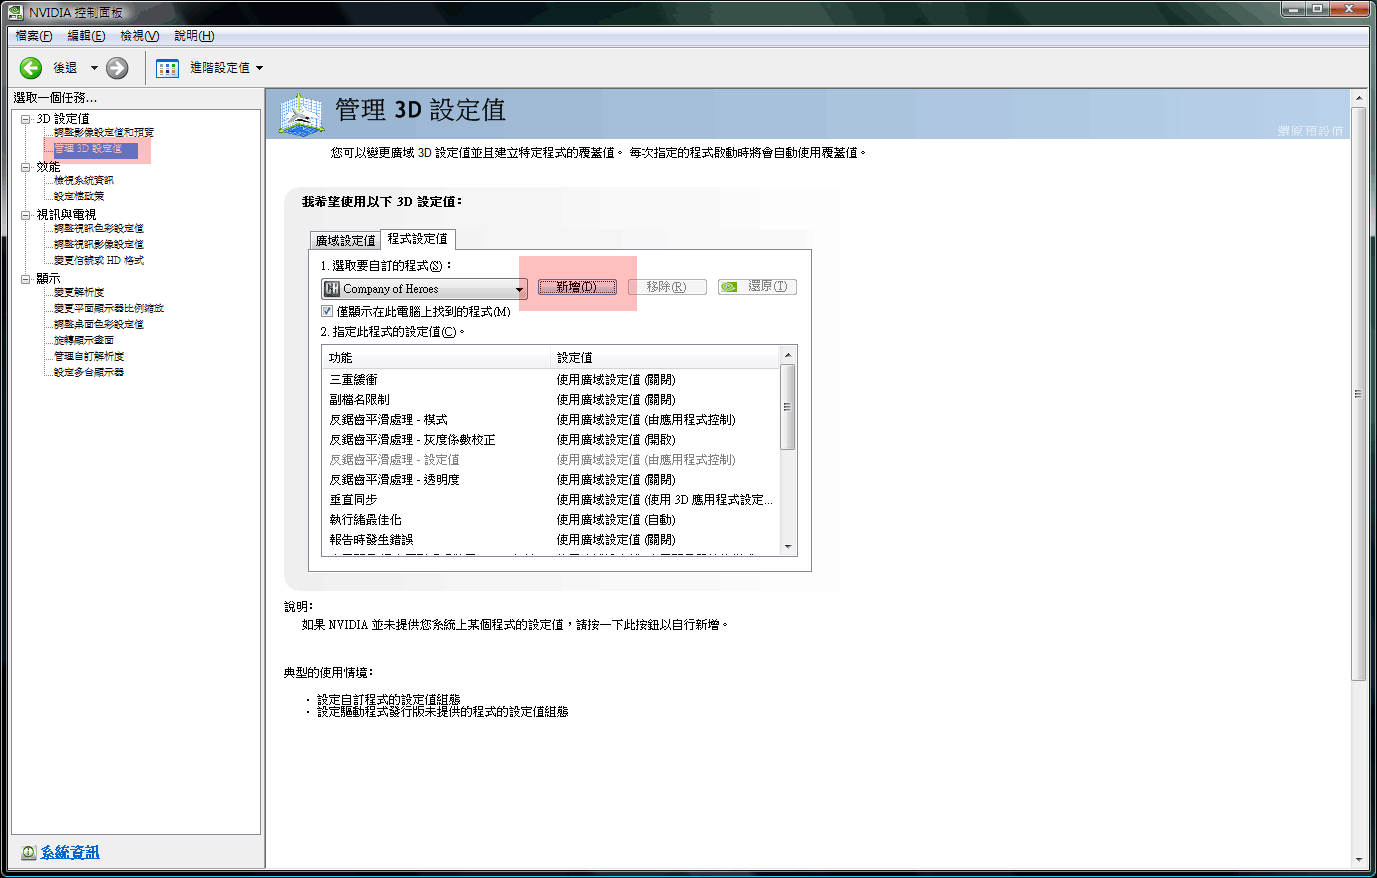Select the 副檔名限制 settings row
Viewport: 1377px width, 878px height.
(x=551, y=400)
